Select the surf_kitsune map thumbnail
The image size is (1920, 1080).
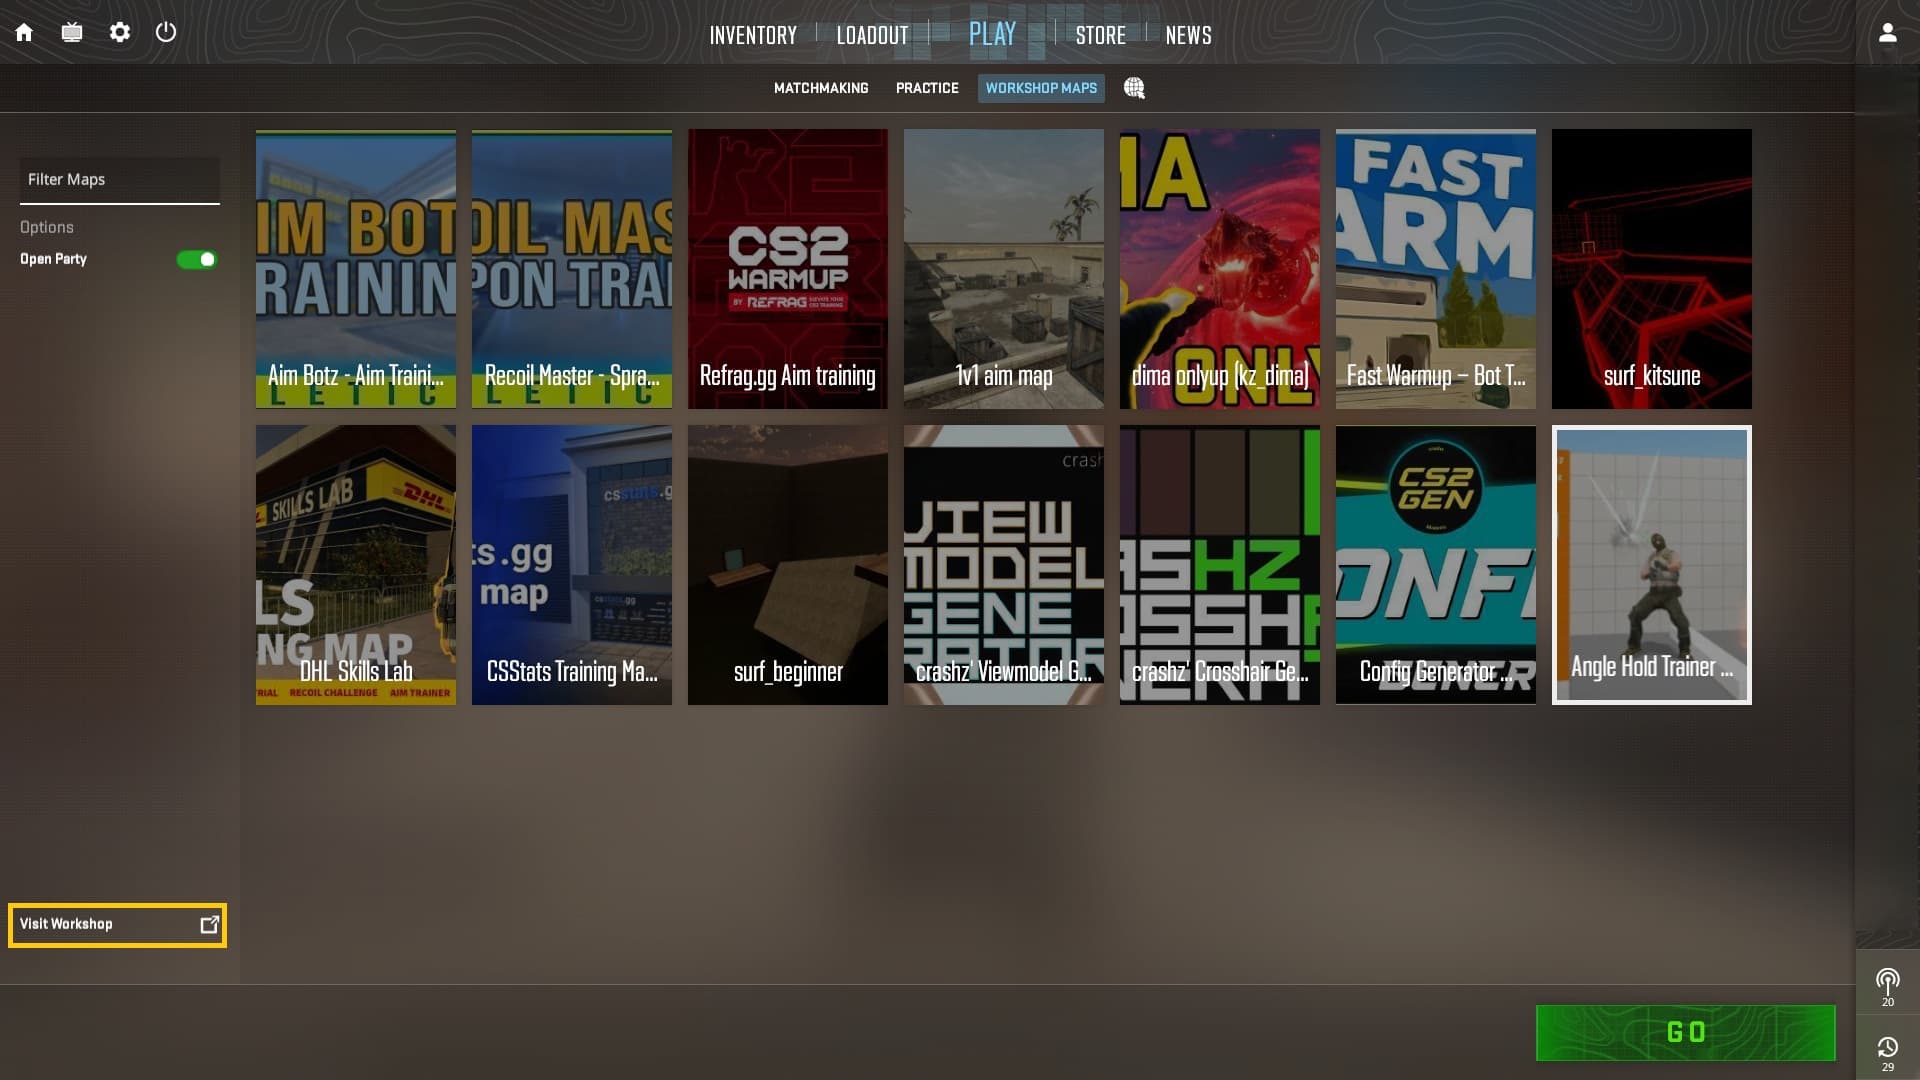1651,268
